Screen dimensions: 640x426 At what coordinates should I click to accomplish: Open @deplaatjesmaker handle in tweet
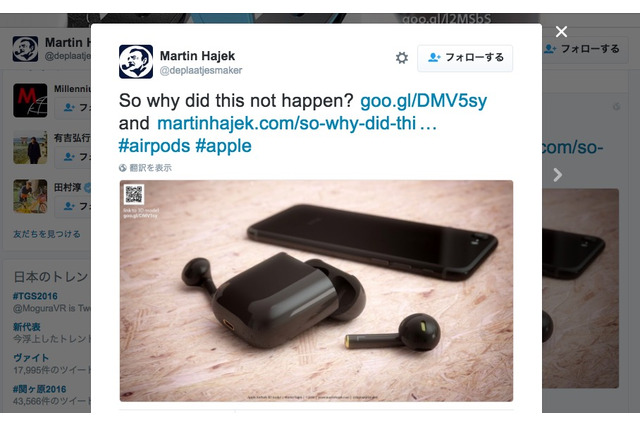point(201,71)
